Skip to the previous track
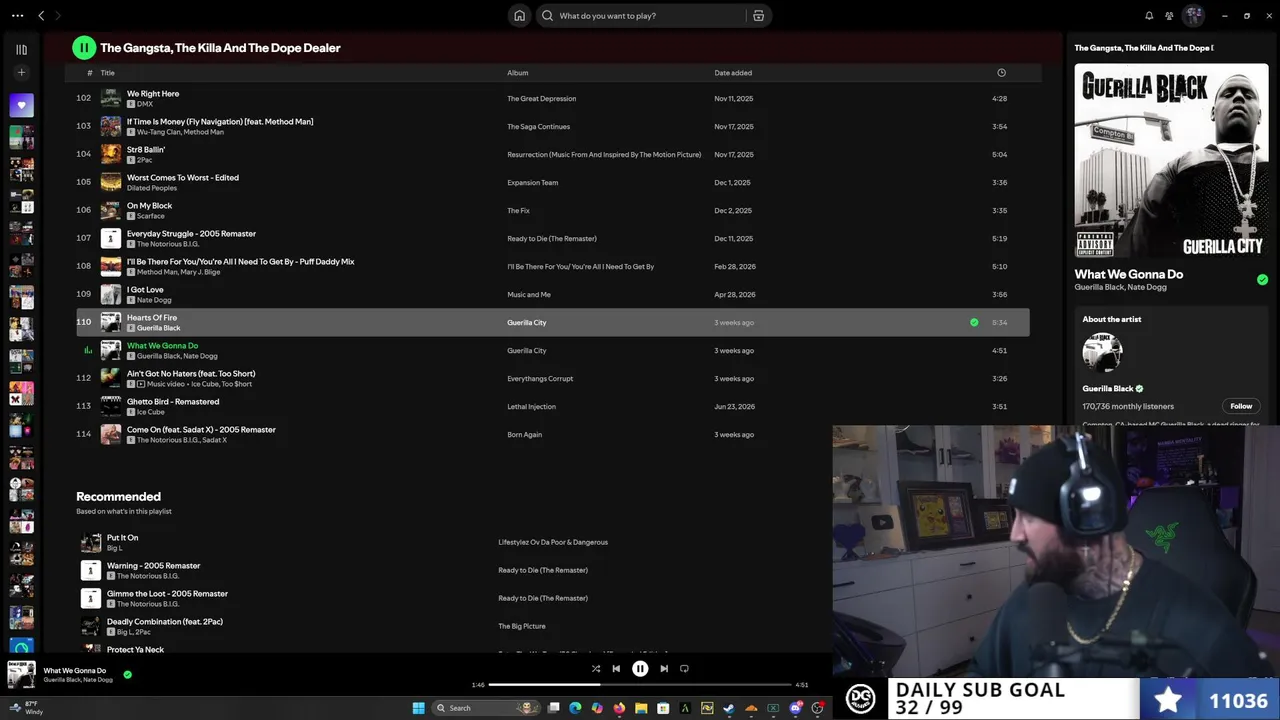This screenshot has height=720, width=1280. tap(616, 669)
